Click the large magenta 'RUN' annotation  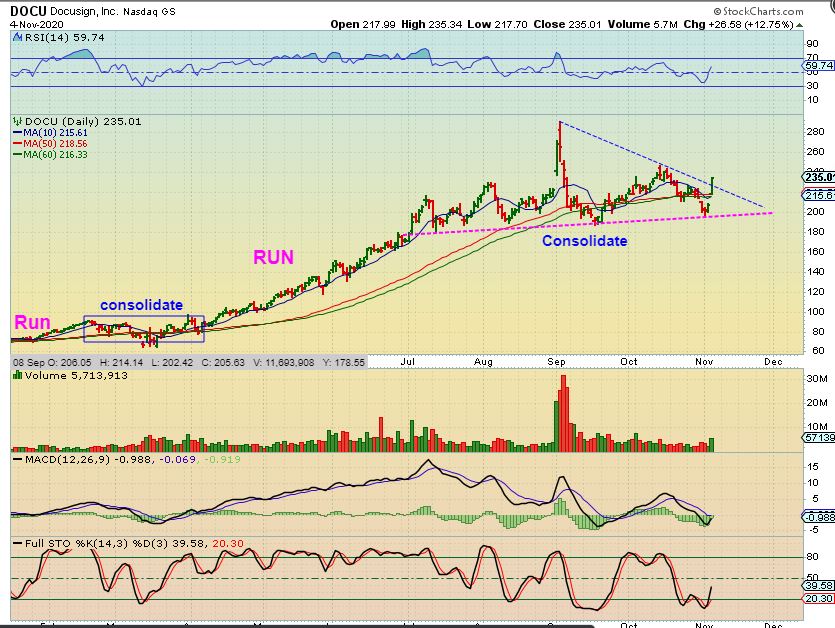coord(273,257)
